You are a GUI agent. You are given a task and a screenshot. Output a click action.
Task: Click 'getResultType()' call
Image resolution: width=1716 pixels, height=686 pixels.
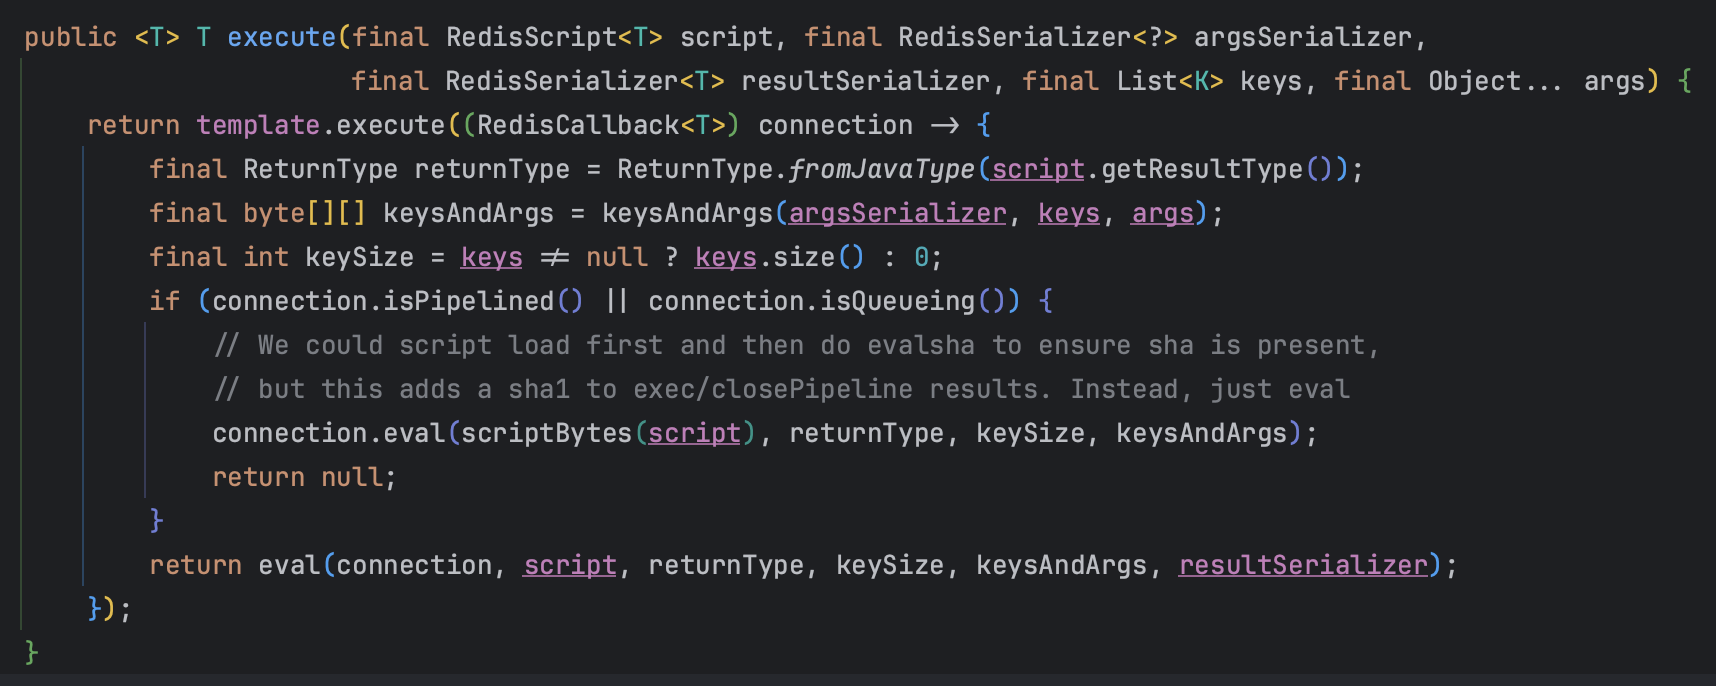click(x=1217, y=169)
